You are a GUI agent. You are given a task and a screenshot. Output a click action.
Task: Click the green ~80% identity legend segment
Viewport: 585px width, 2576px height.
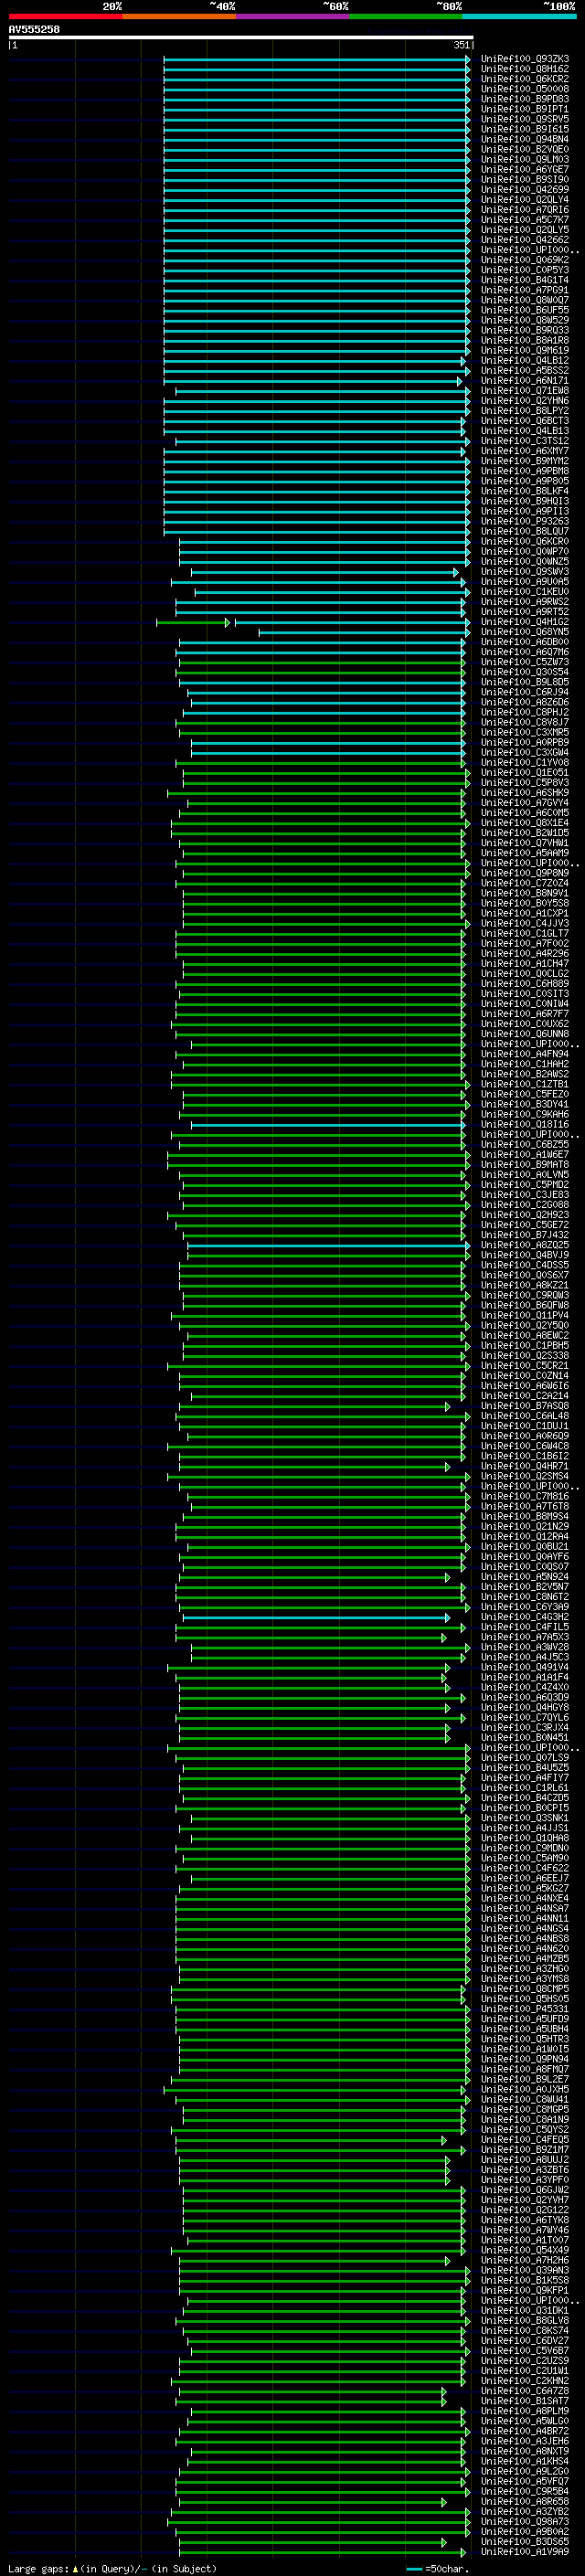point(406,17)
